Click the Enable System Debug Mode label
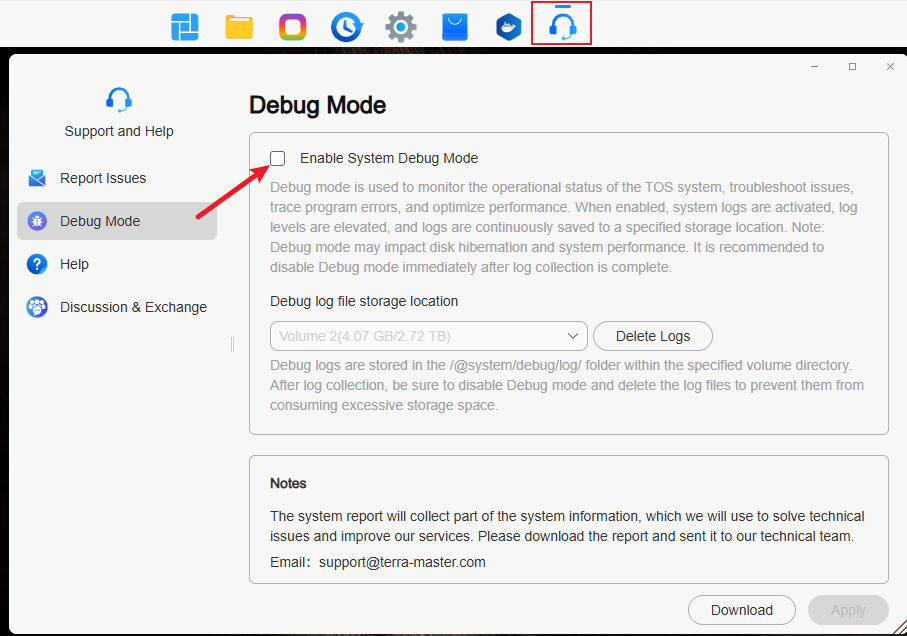 (389, 158)
